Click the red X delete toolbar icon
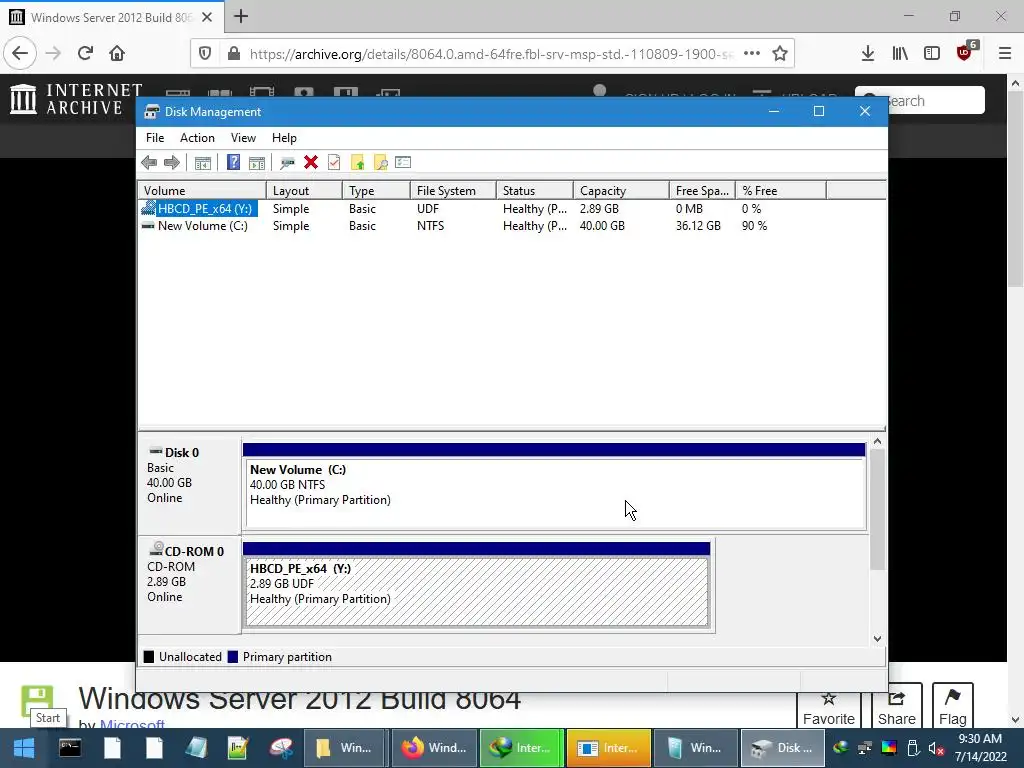The width and height of the screenshot is (1024, 768). point(311,162)
